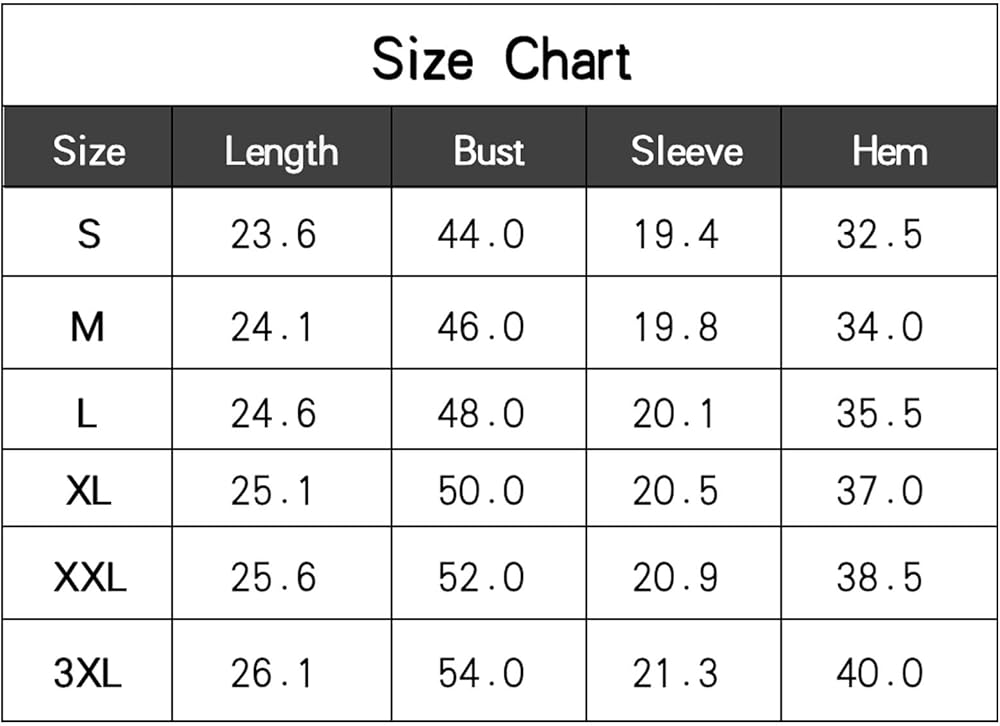
Task: Select the M size row label
Action: pyautogui.click(x=88, y=326)
